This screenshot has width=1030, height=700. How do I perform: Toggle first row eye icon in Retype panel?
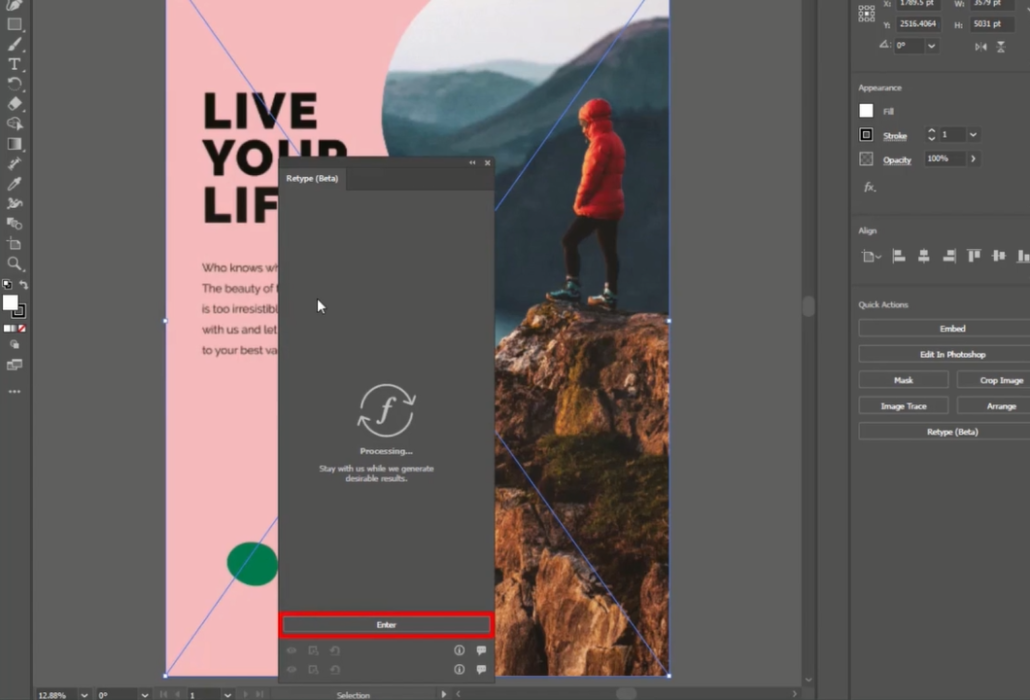tap(292, 651)
